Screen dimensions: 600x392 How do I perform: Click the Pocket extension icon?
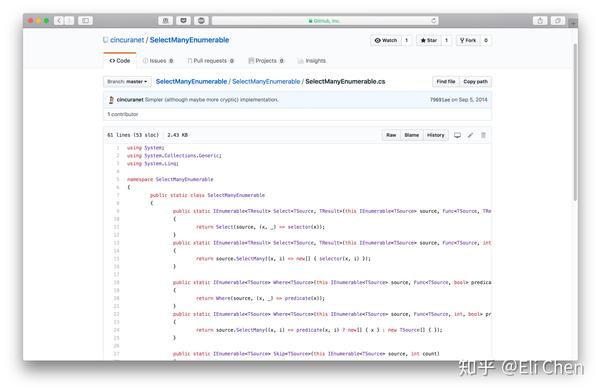coord(183,21)
